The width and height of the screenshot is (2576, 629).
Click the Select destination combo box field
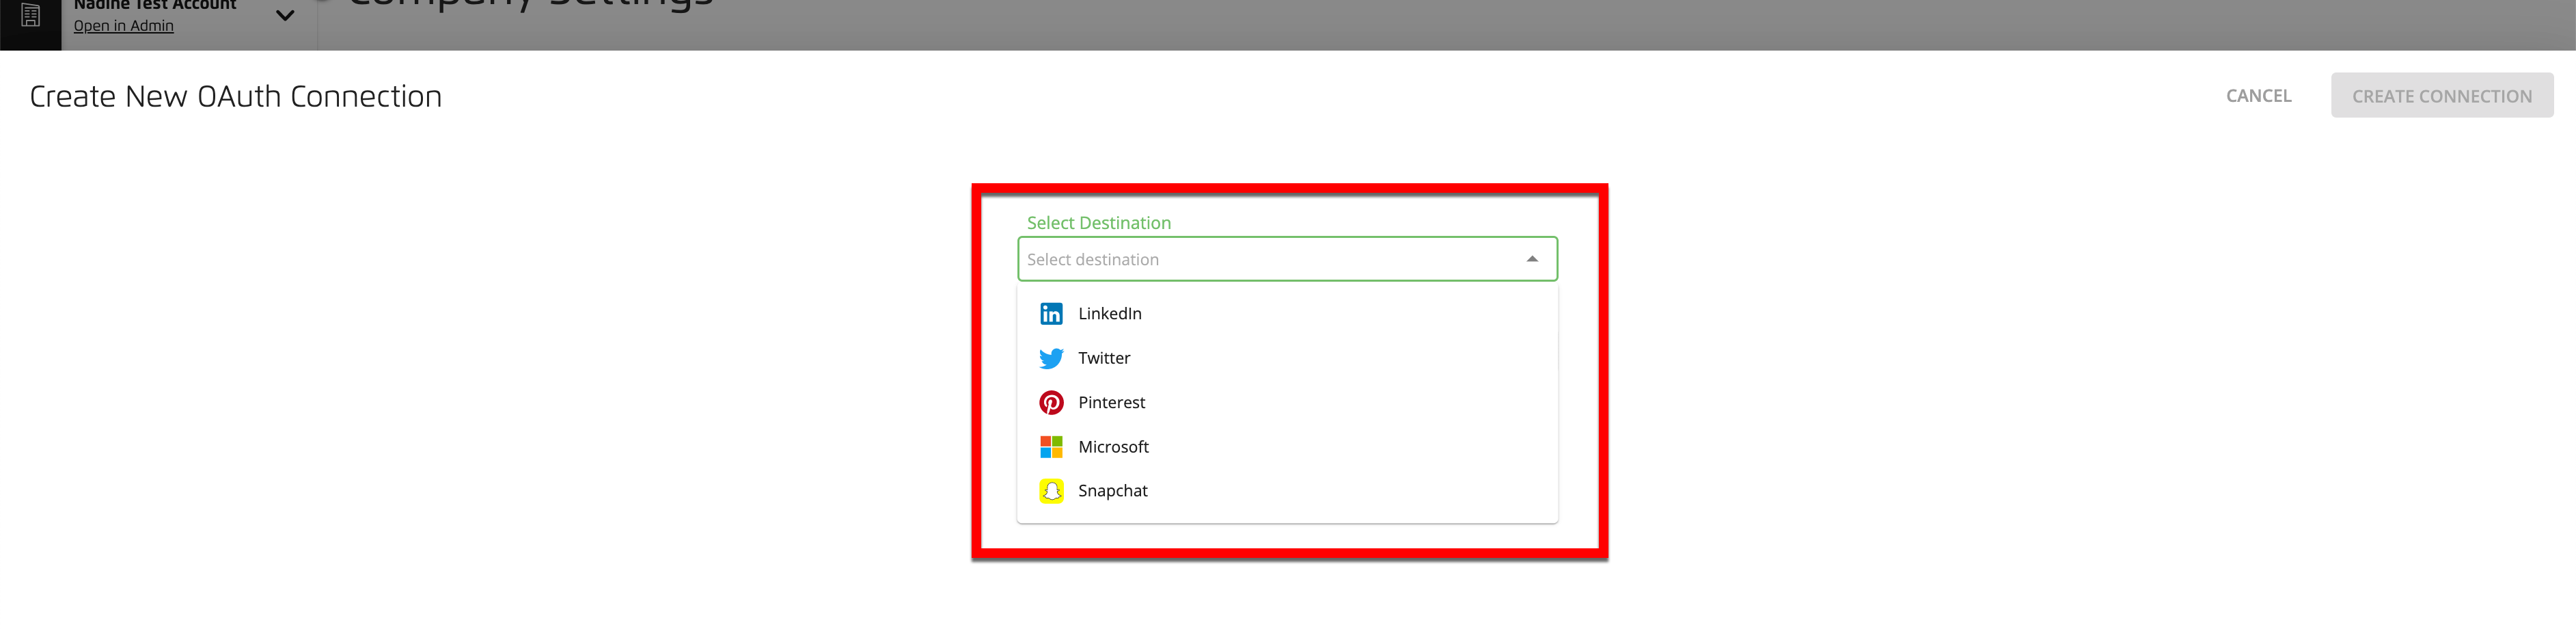point(1287,259)
